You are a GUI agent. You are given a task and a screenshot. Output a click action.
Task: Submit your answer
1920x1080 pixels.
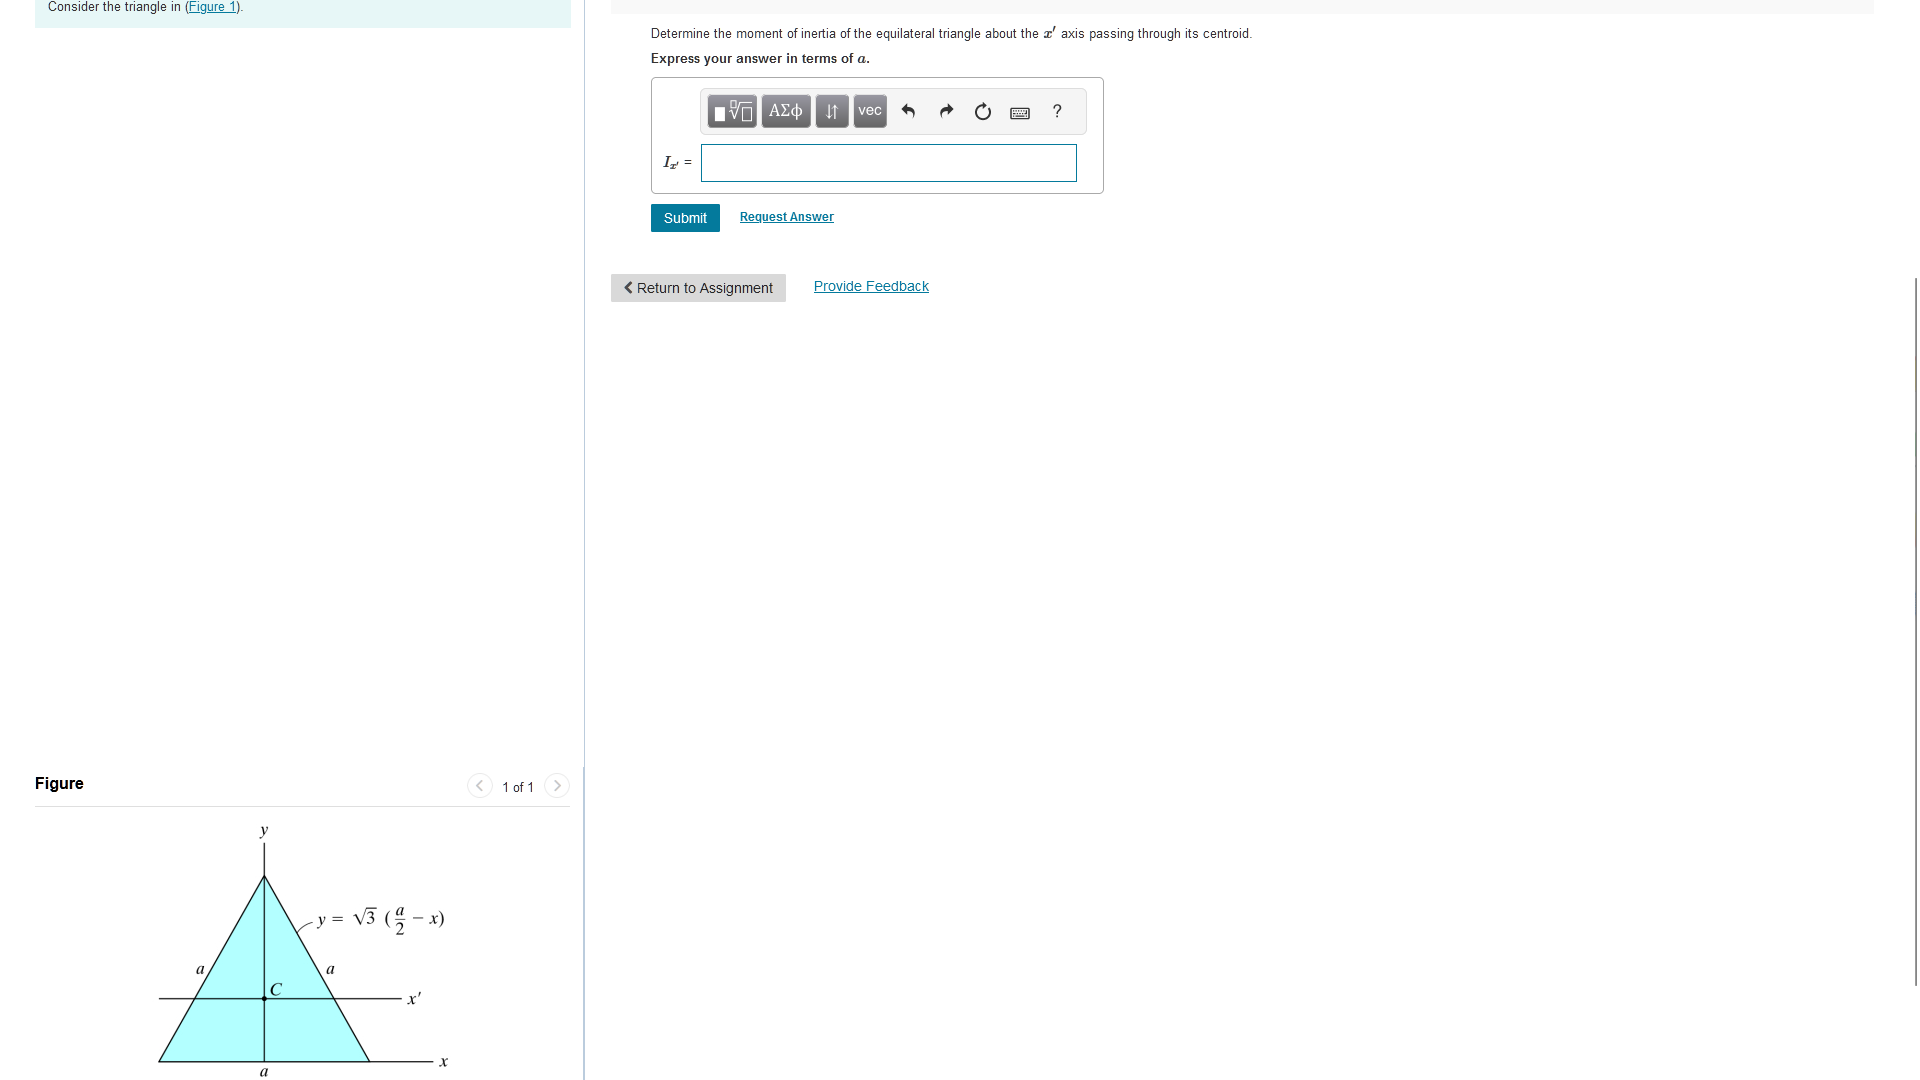tap(685, 217)
